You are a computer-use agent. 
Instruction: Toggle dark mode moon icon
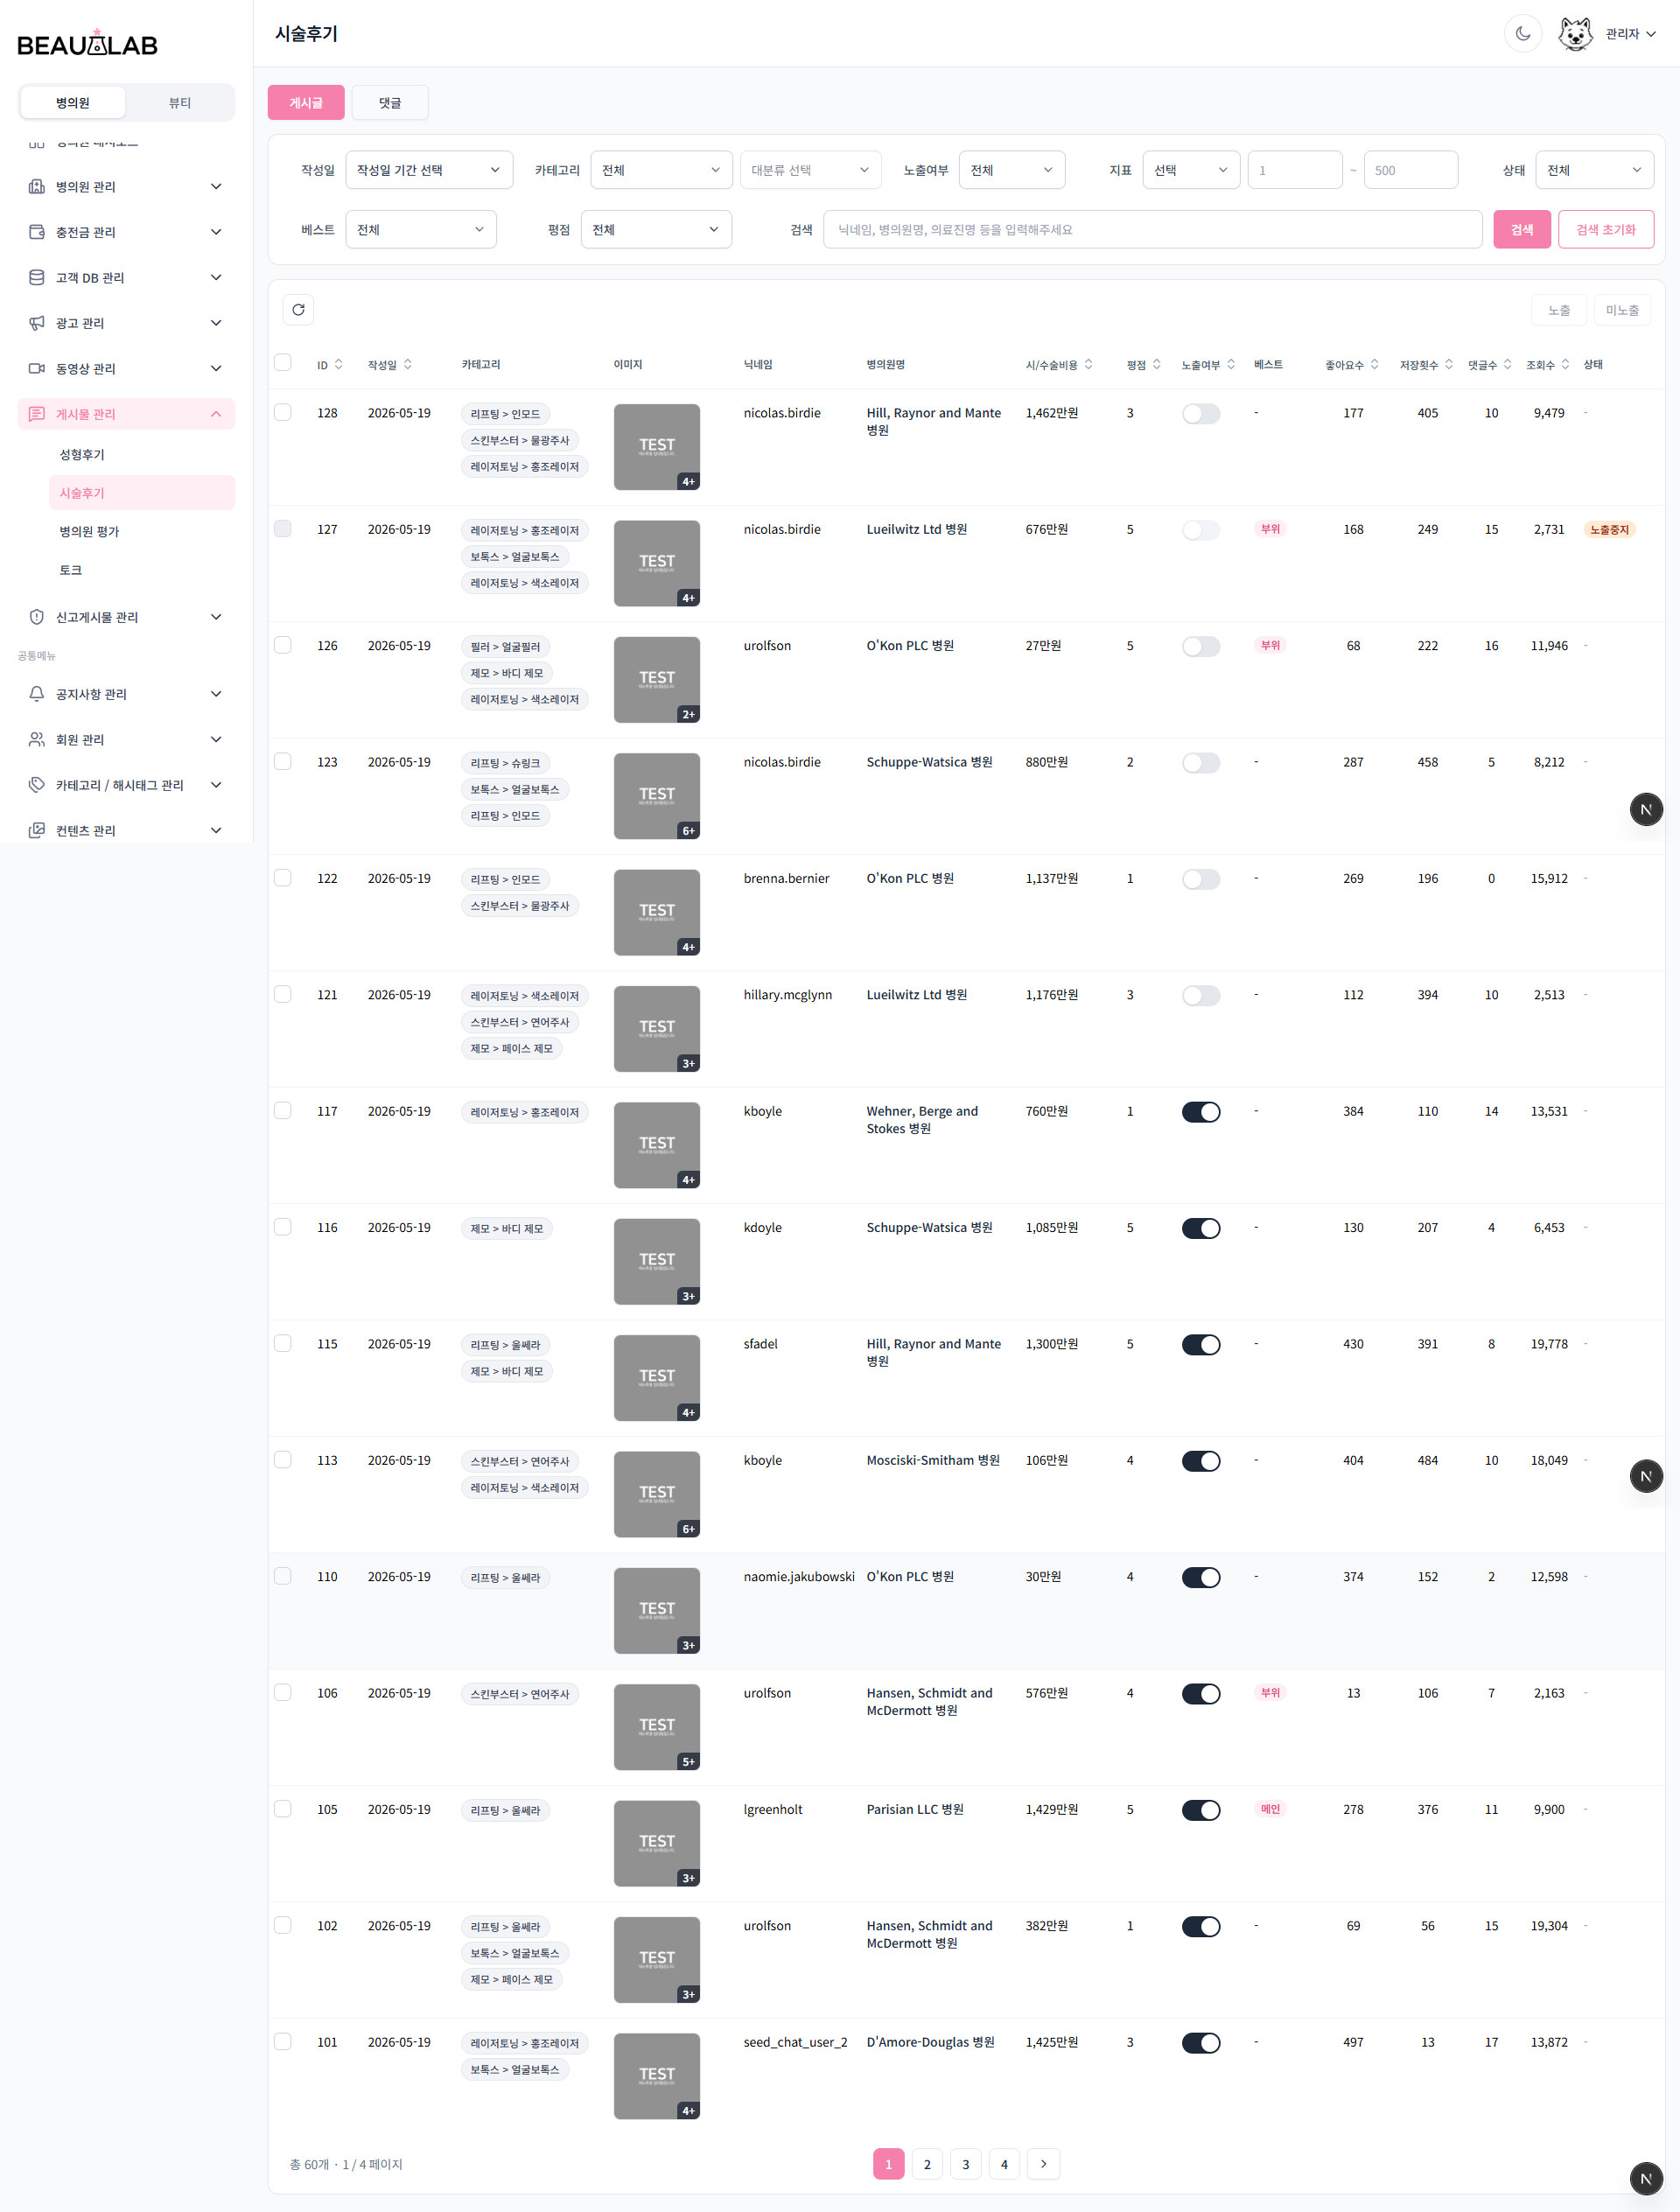point(1522,34)
